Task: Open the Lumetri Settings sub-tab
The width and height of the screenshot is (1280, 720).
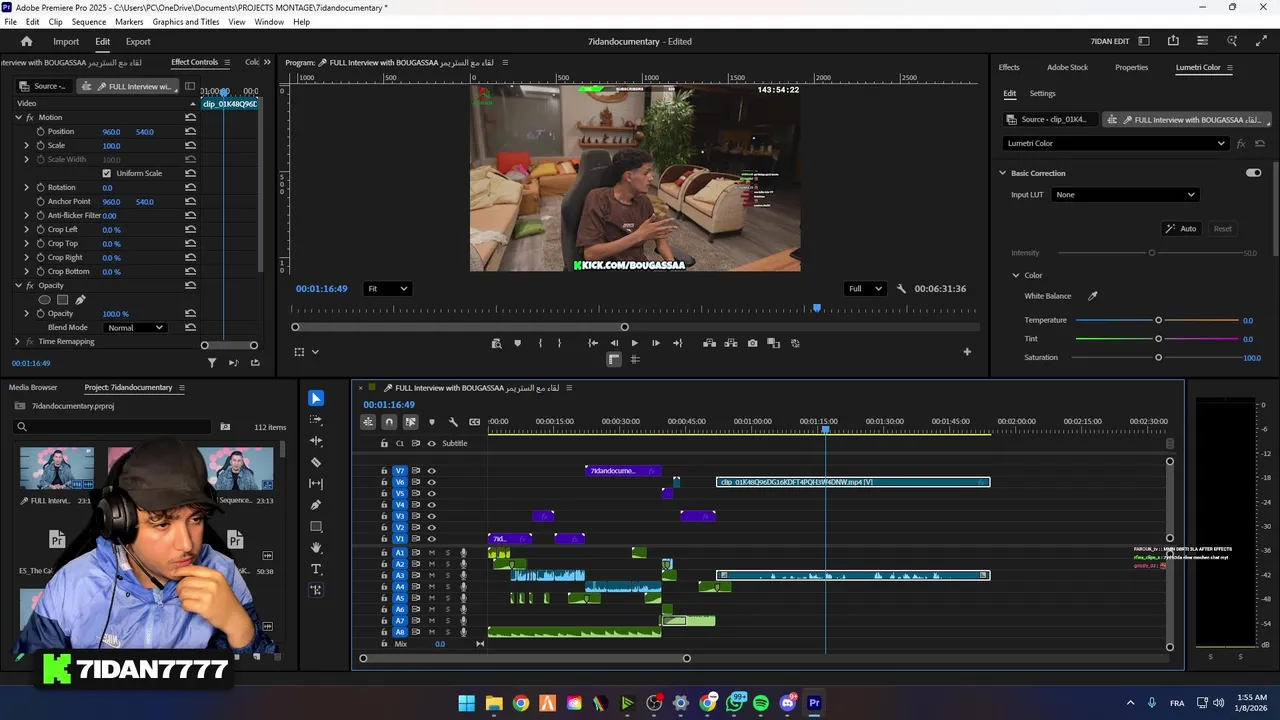Action: 1042,93
